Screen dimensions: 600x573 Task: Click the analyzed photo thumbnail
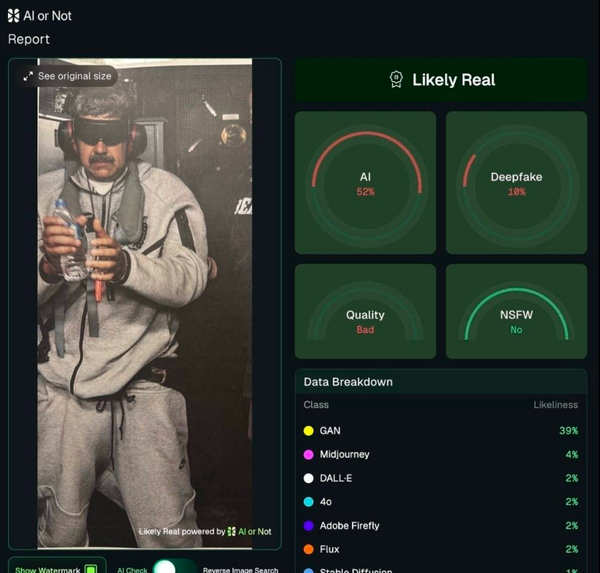[145, 303]
